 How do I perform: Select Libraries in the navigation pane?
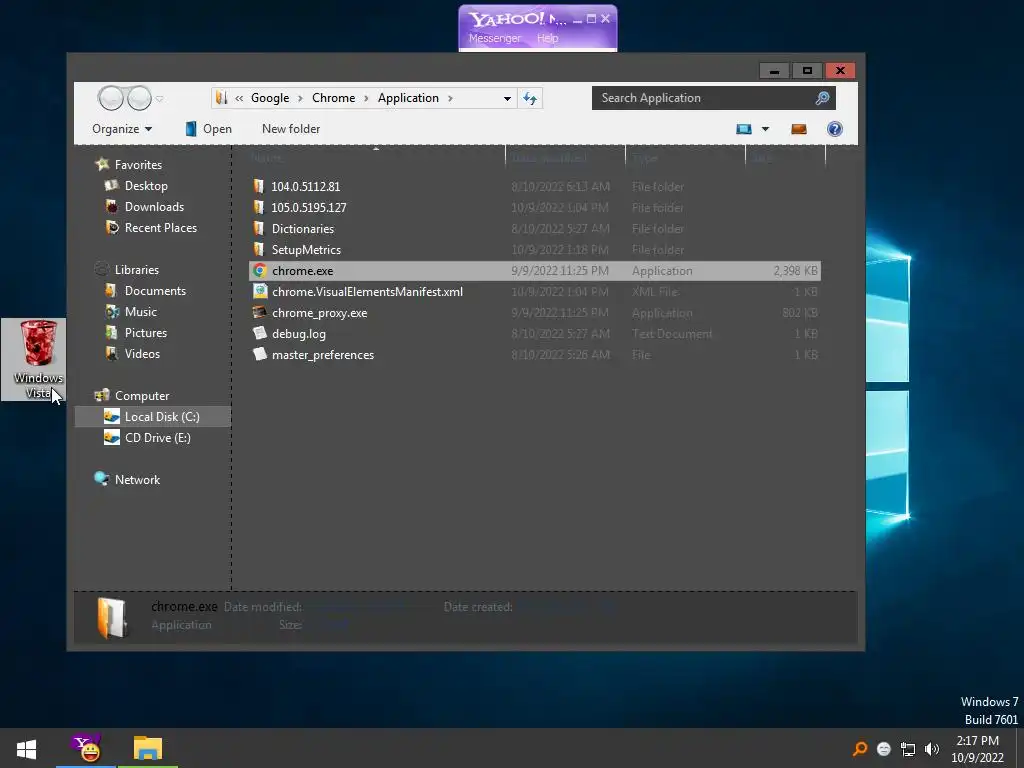127,269
